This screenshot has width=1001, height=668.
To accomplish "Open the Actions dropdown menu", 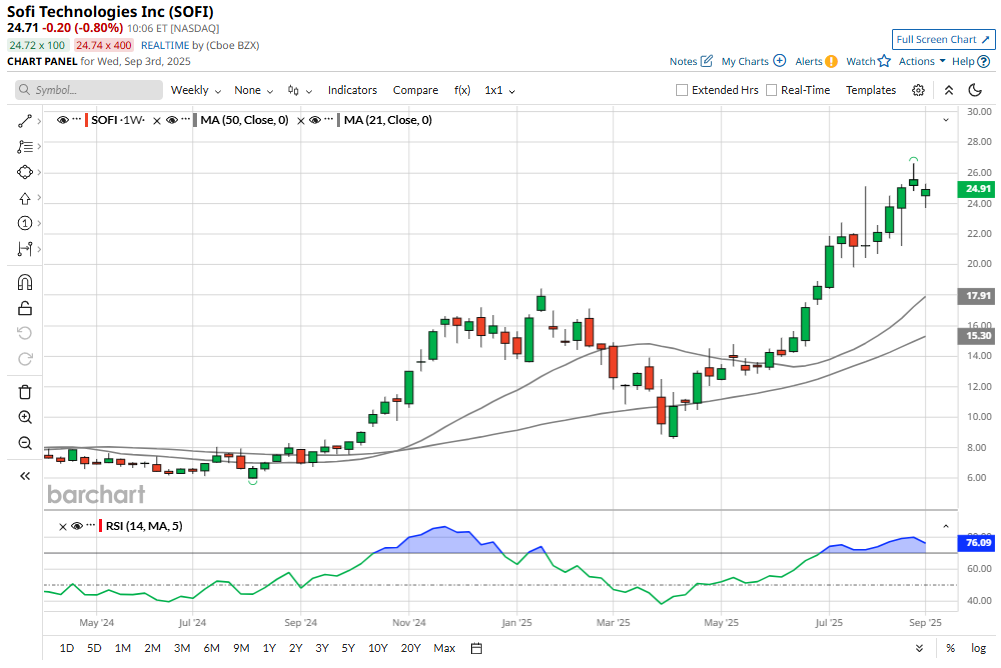I will click(x=922, y=61).
